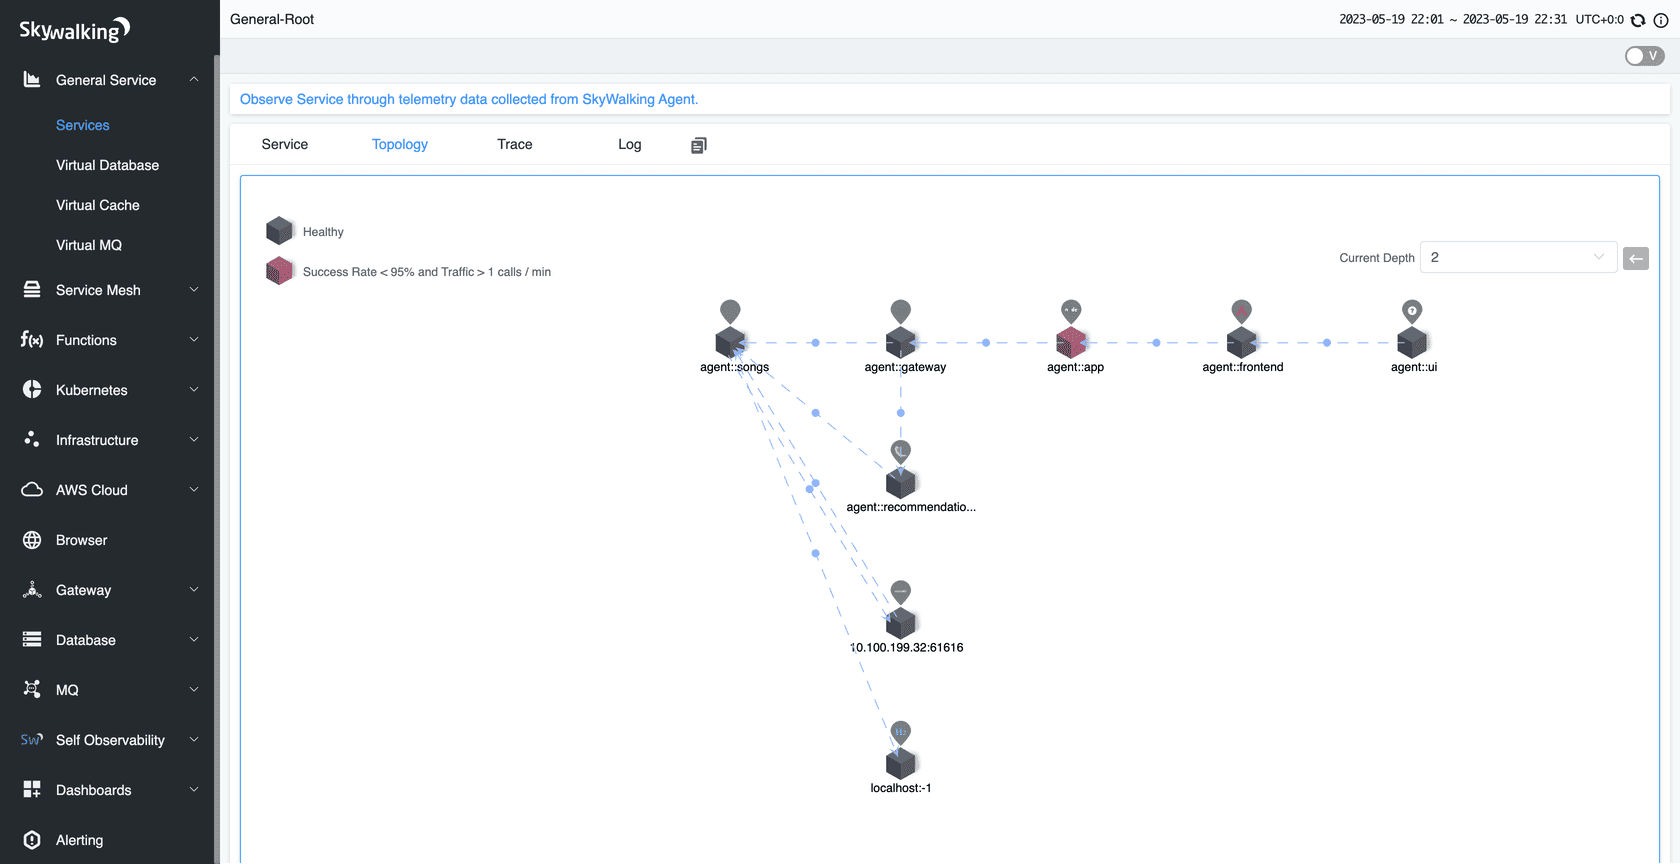Click the localhost:-1 node
Screen dimensions: 1680x864
901,764
